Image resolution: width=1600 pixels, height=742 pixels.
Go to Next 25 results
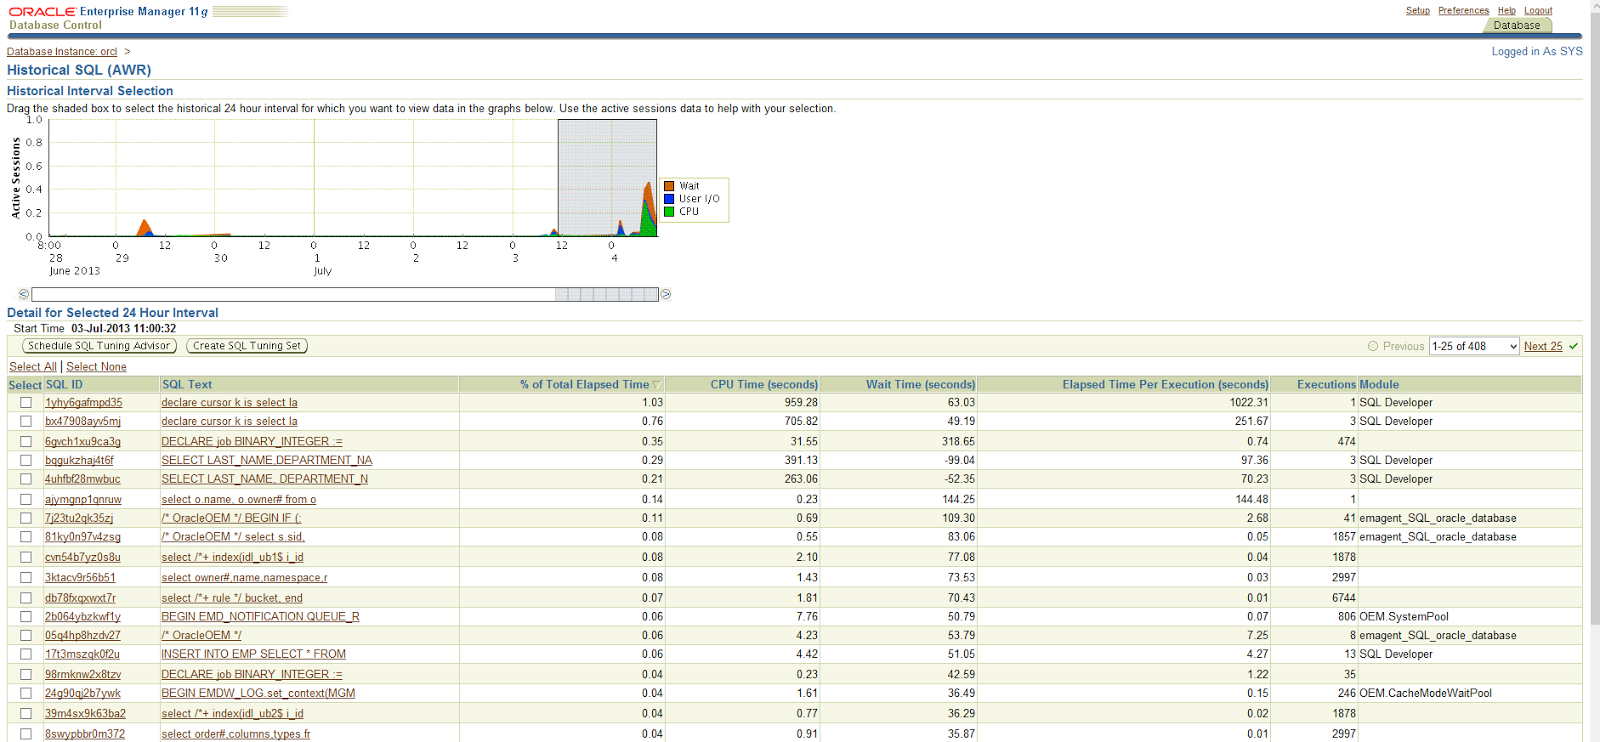[x=1543, y=346]
